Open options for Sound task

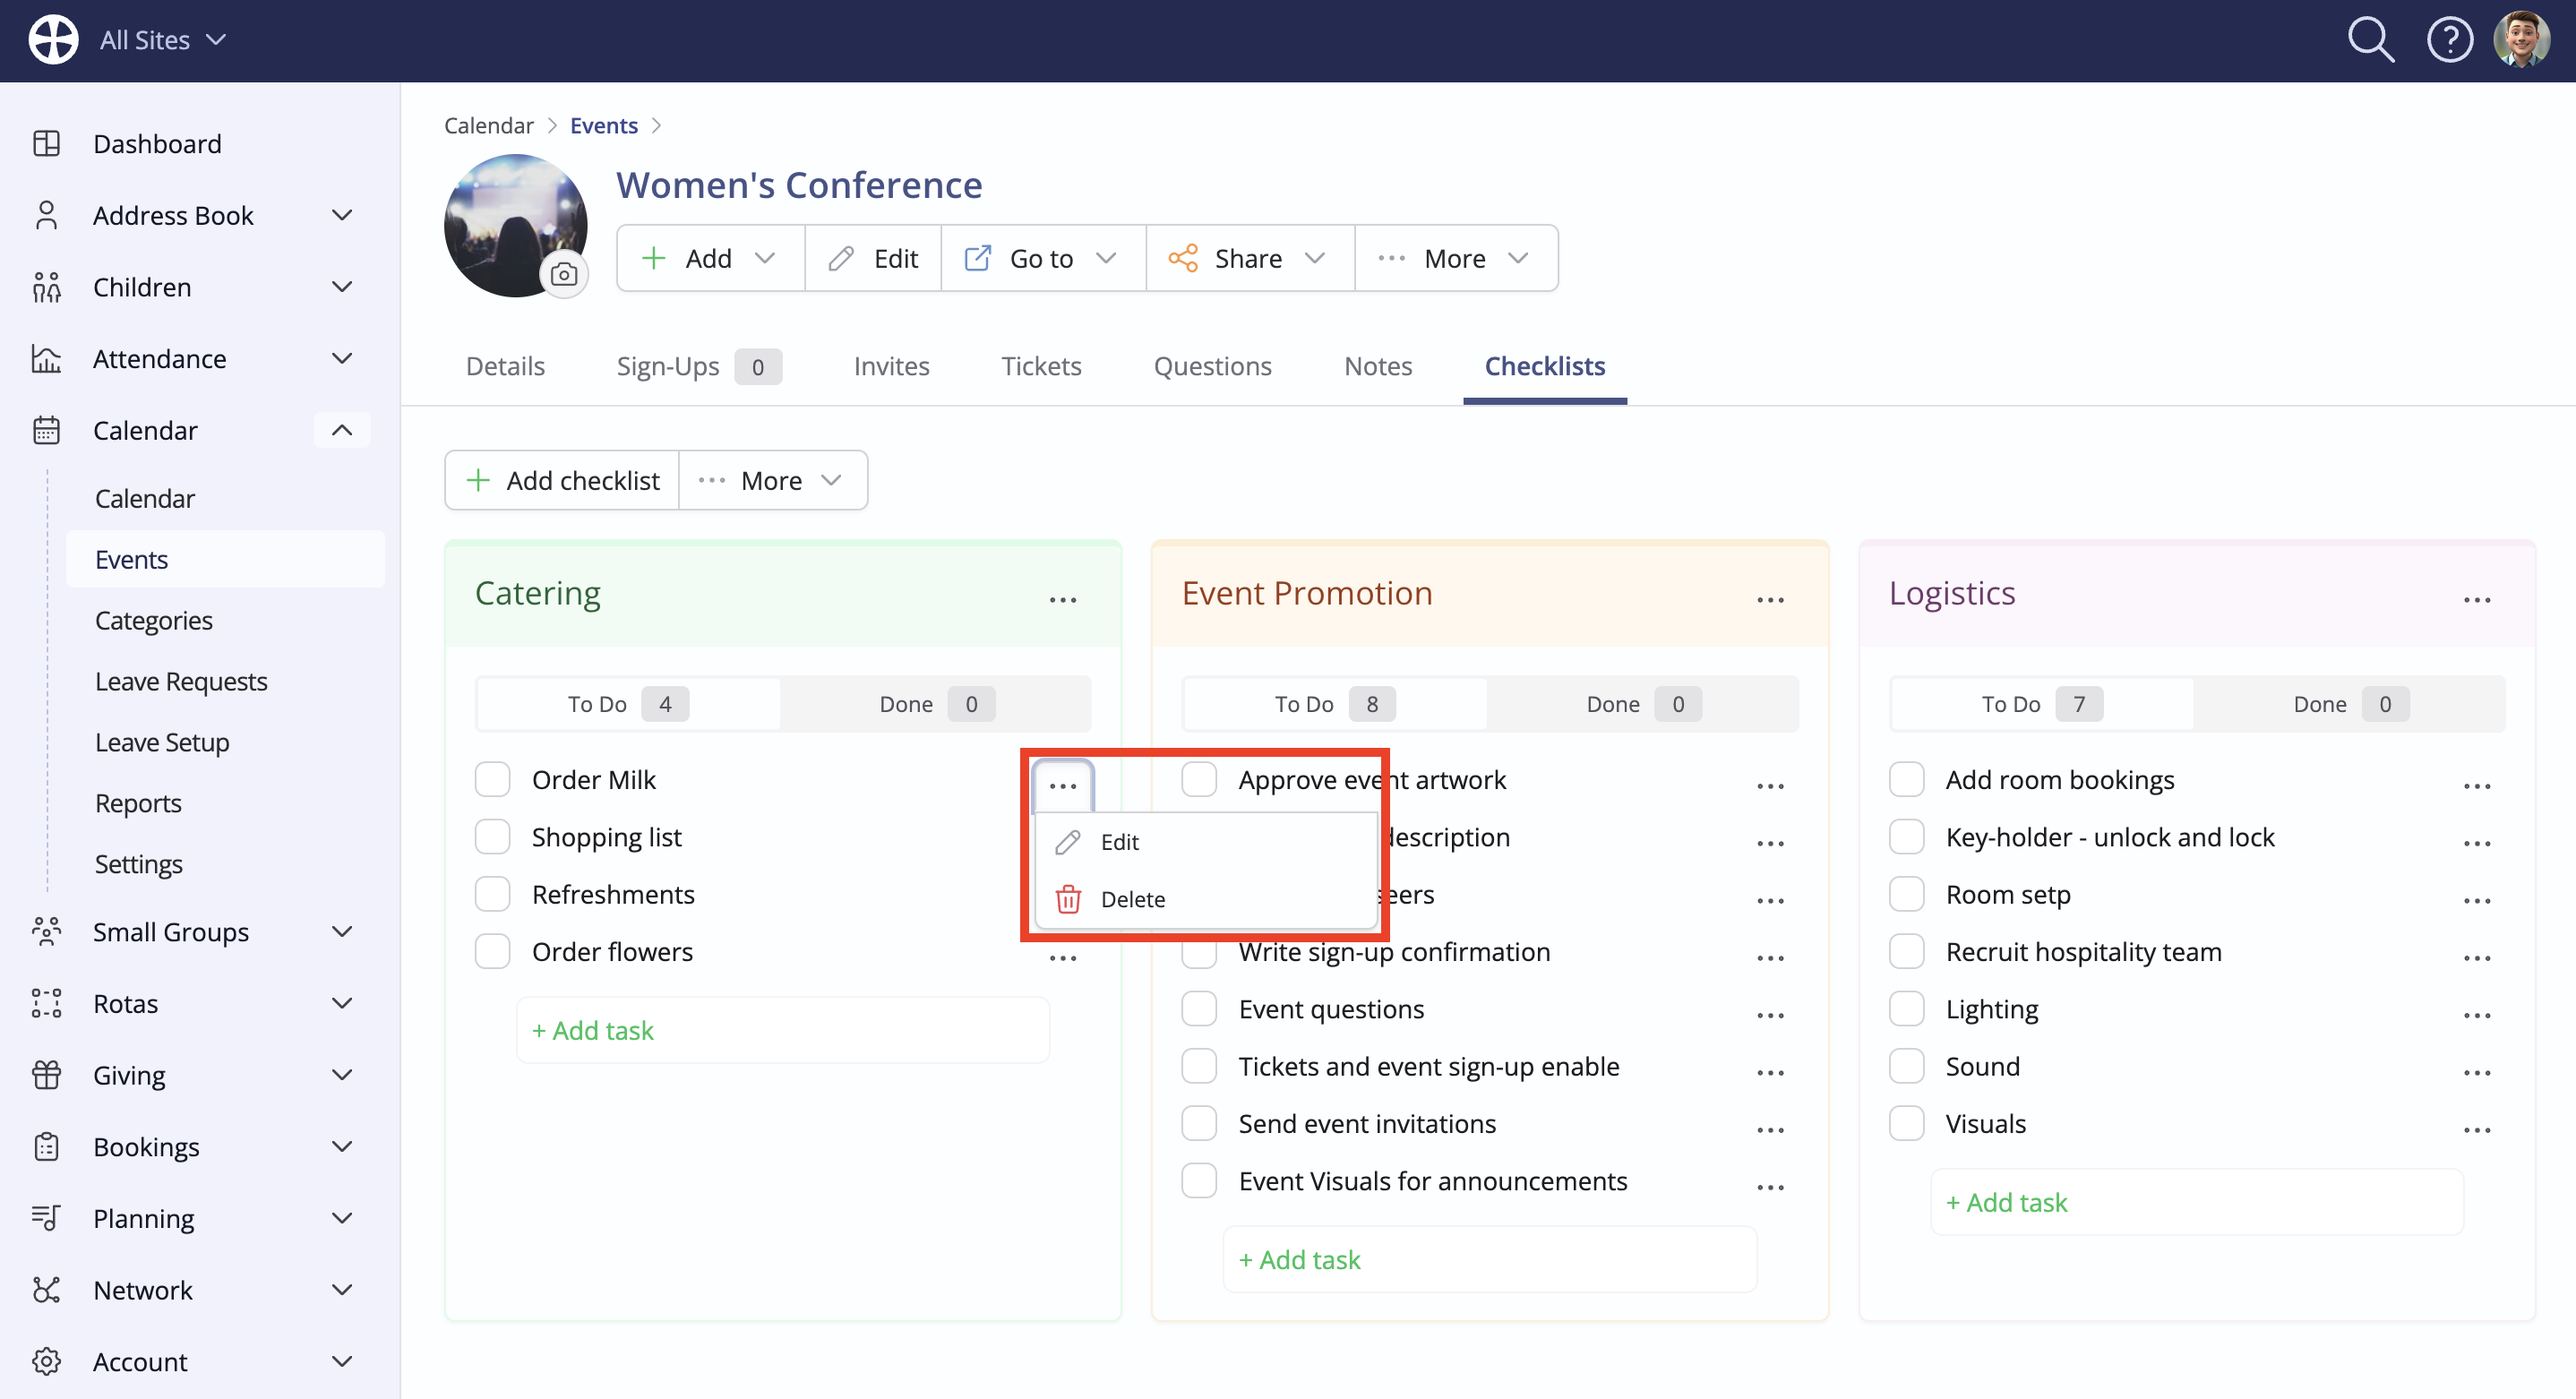pyautogui.click(x=2477, y=1072)
